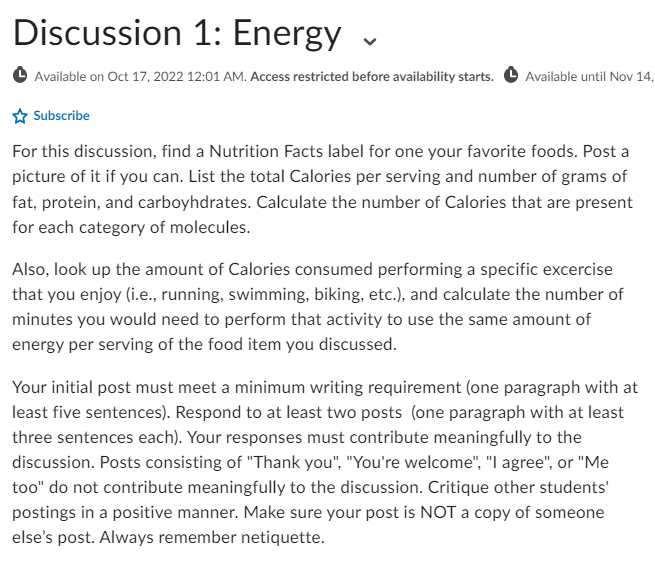Click the bold Access restricted before availability starts text
The width and height of the screenshot is (655, 565).
(372, 77)
